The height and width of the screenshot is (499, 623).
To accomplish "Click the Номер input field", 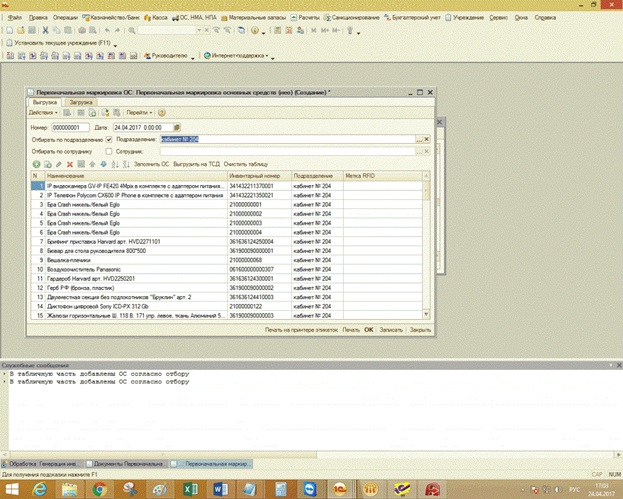I will [x=70, y=128].
